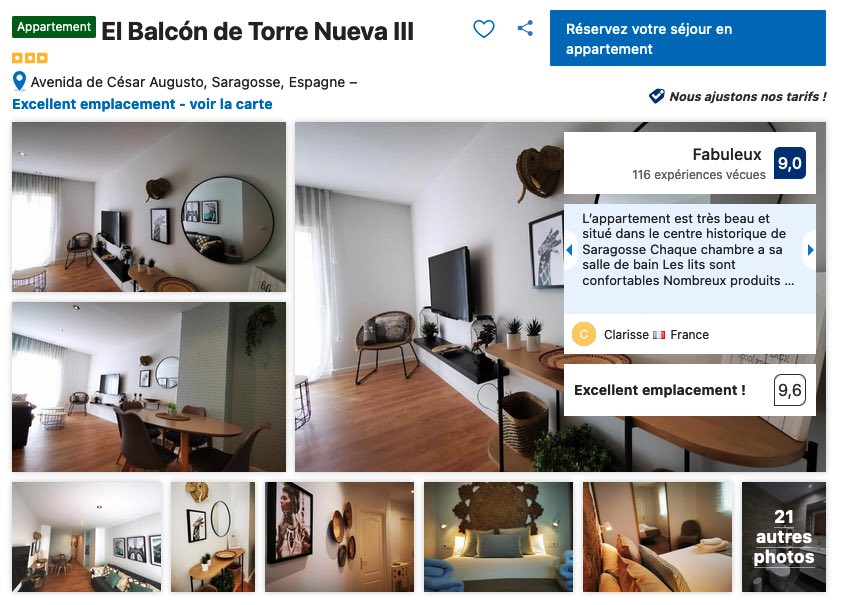Screen dimensions: 841x605
Task: Click Clarisse's yellow avatar circle
Action: (x=584, y=334)
